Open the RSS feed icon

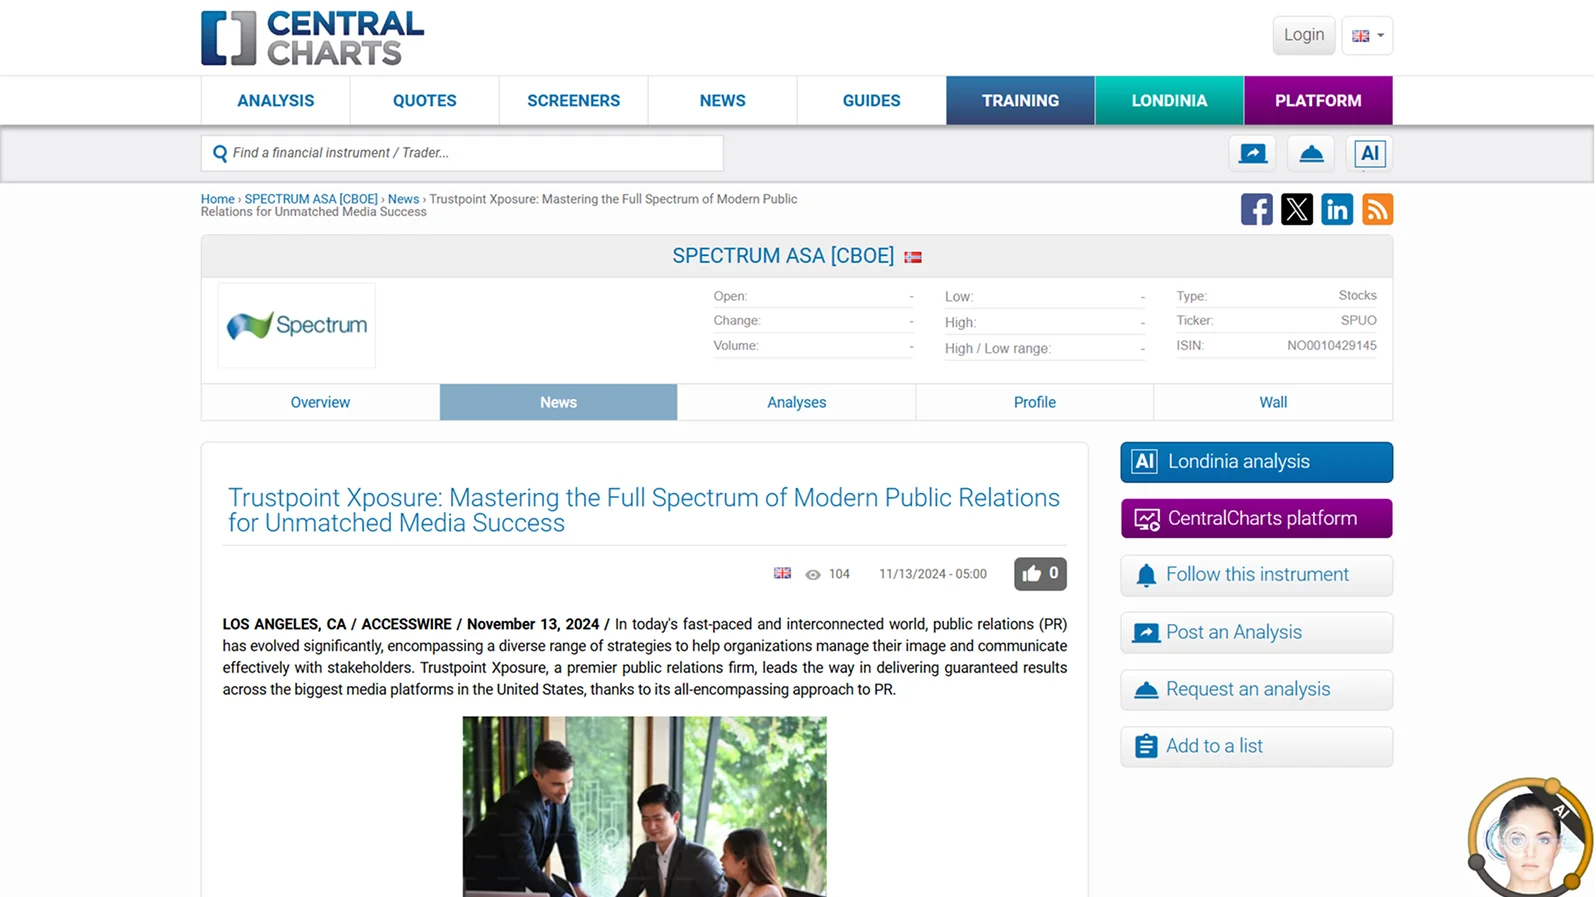1377,209
